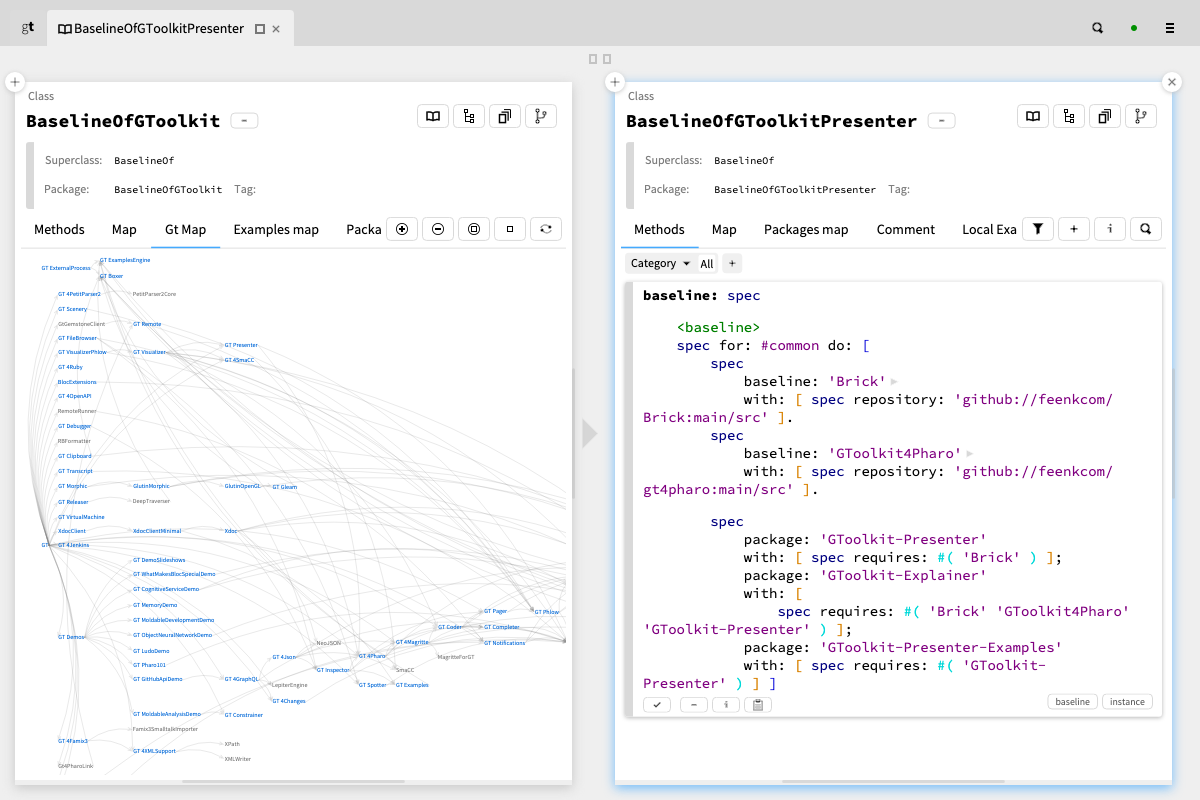Click the stacked-pages icon in BaselineOfGToolkit pane

(504, 116)
